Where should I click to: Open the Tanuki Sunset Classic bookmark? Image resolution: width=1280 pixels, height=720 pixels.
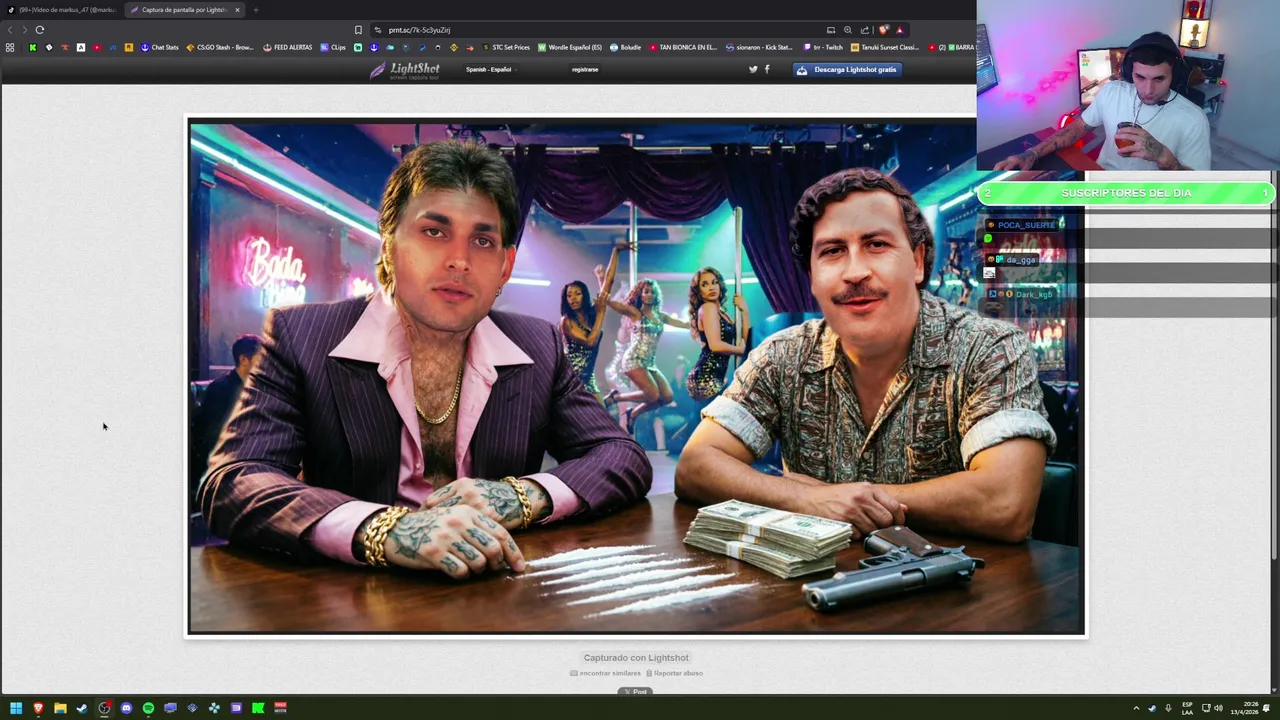(885, 47)
